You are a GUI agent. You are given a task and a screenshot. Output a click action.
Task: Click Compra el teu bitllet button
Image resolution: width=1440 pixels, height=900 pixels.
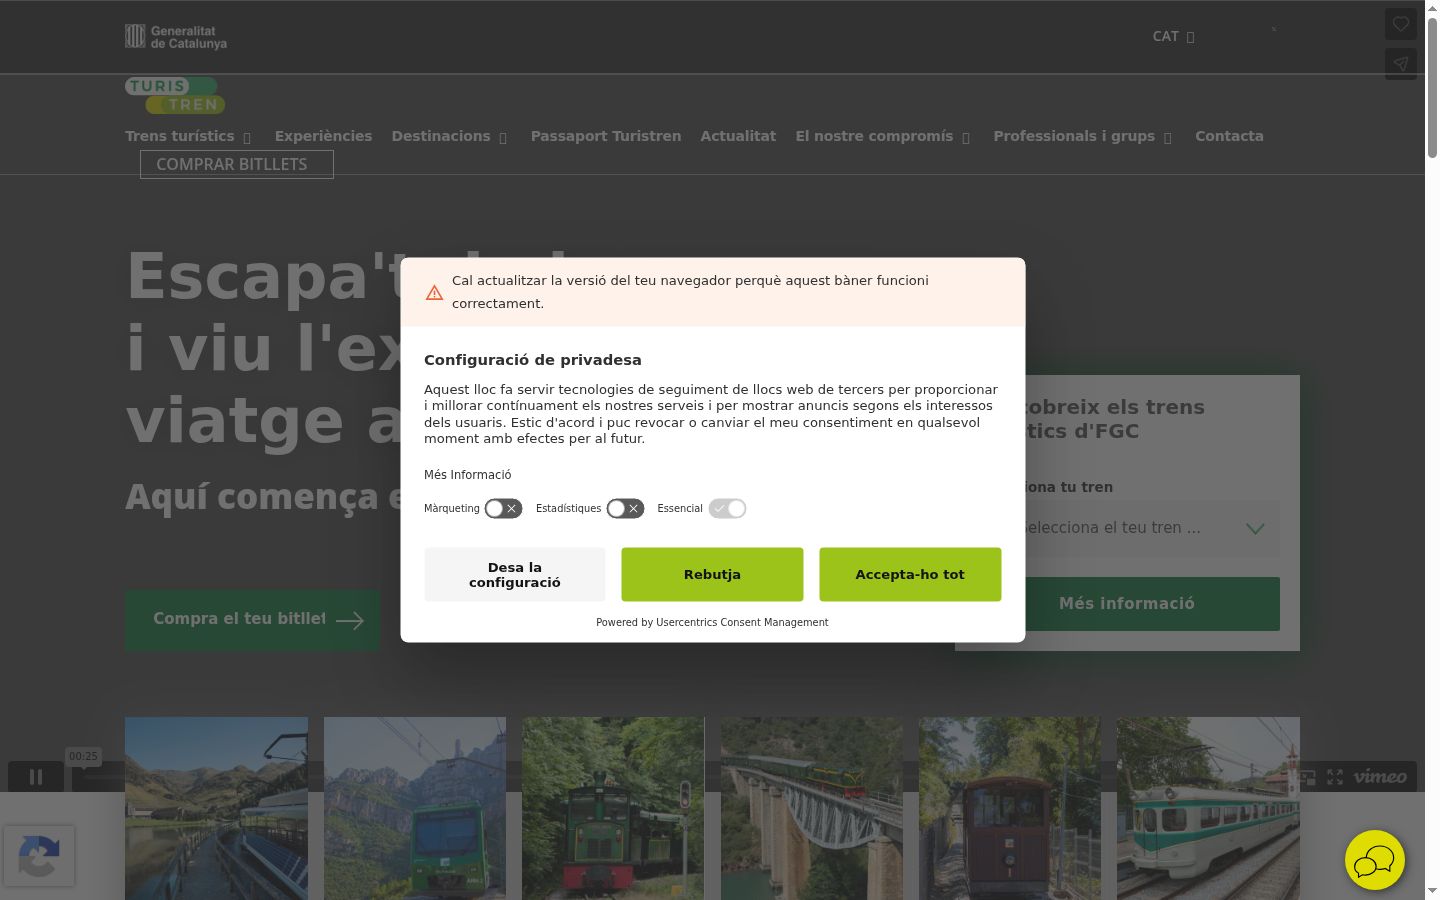click(252, 620)
